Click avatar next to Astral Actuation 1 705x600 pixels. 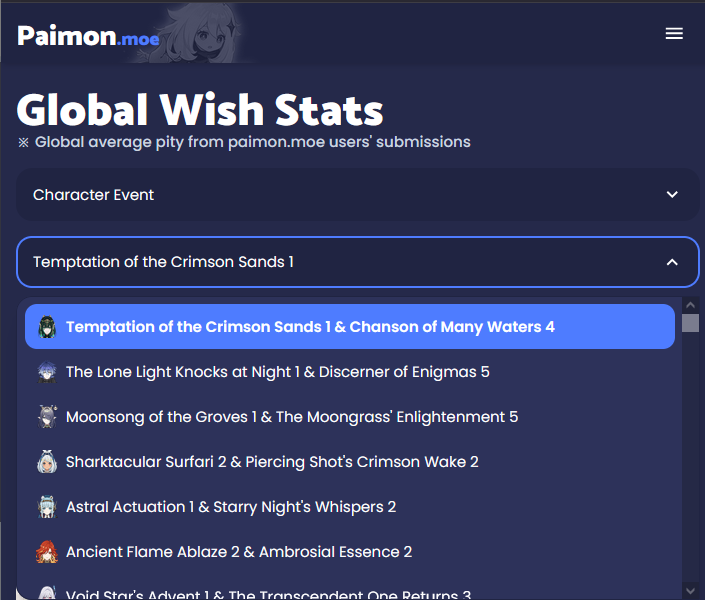pyautogui.click(x=47, y=506)
